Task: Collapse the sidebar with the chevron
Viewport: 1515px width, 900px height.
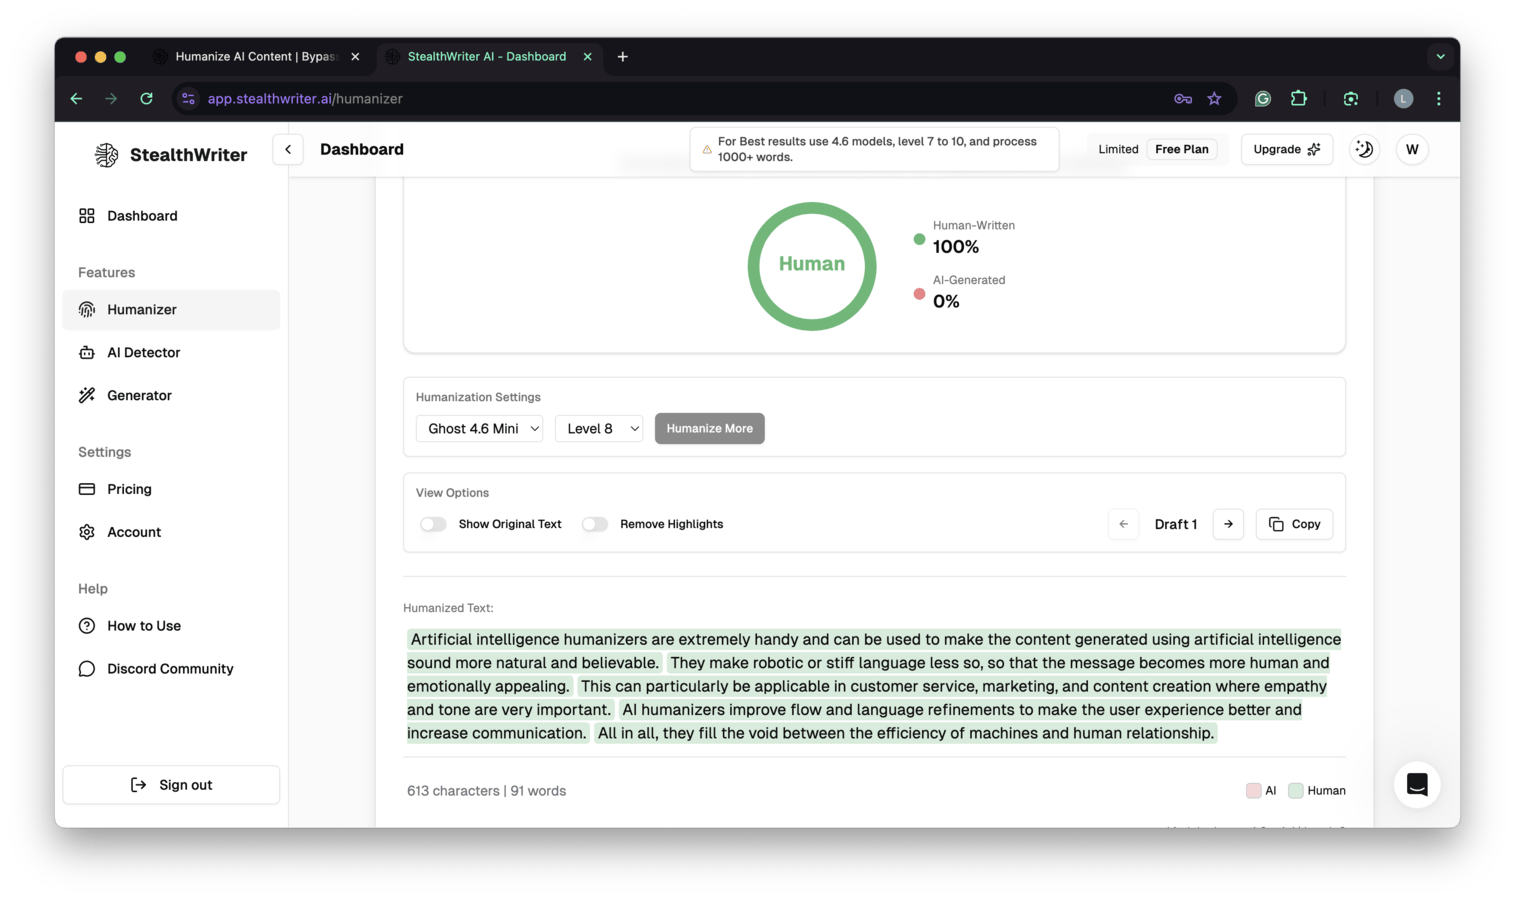Action: click(288, 149)
